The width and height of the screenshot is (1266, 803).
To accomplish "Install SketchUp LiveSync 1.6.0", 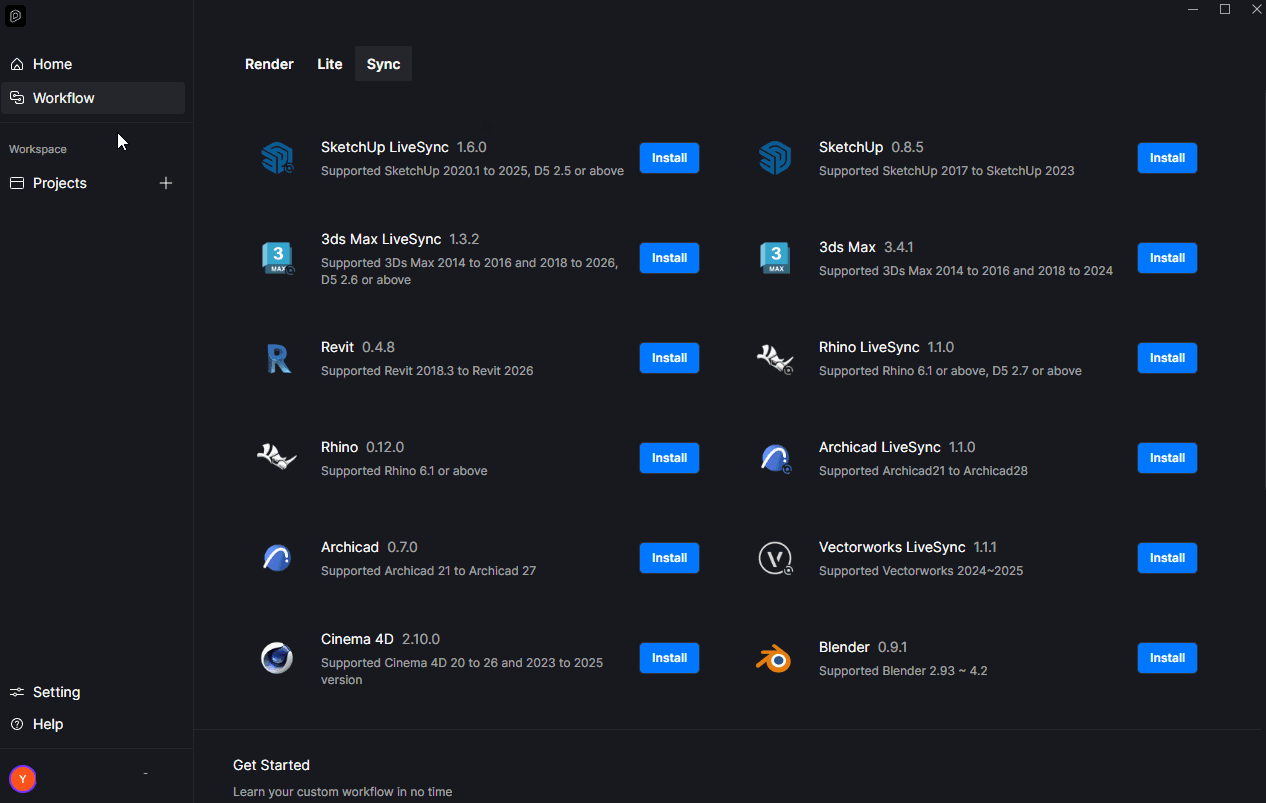I will pyautogui.click(x=669, y=158).
